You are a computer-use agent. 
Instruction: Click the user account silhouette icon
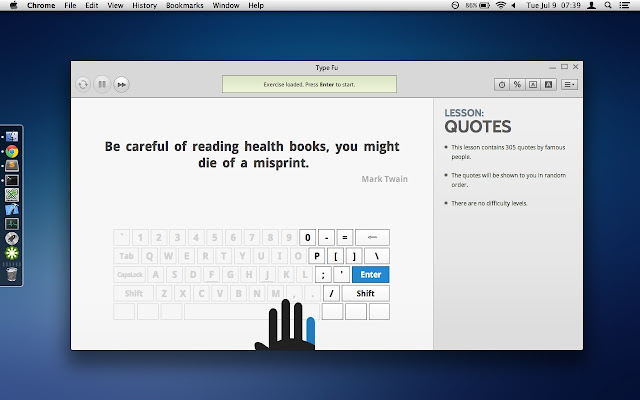[x=591, y=5]
